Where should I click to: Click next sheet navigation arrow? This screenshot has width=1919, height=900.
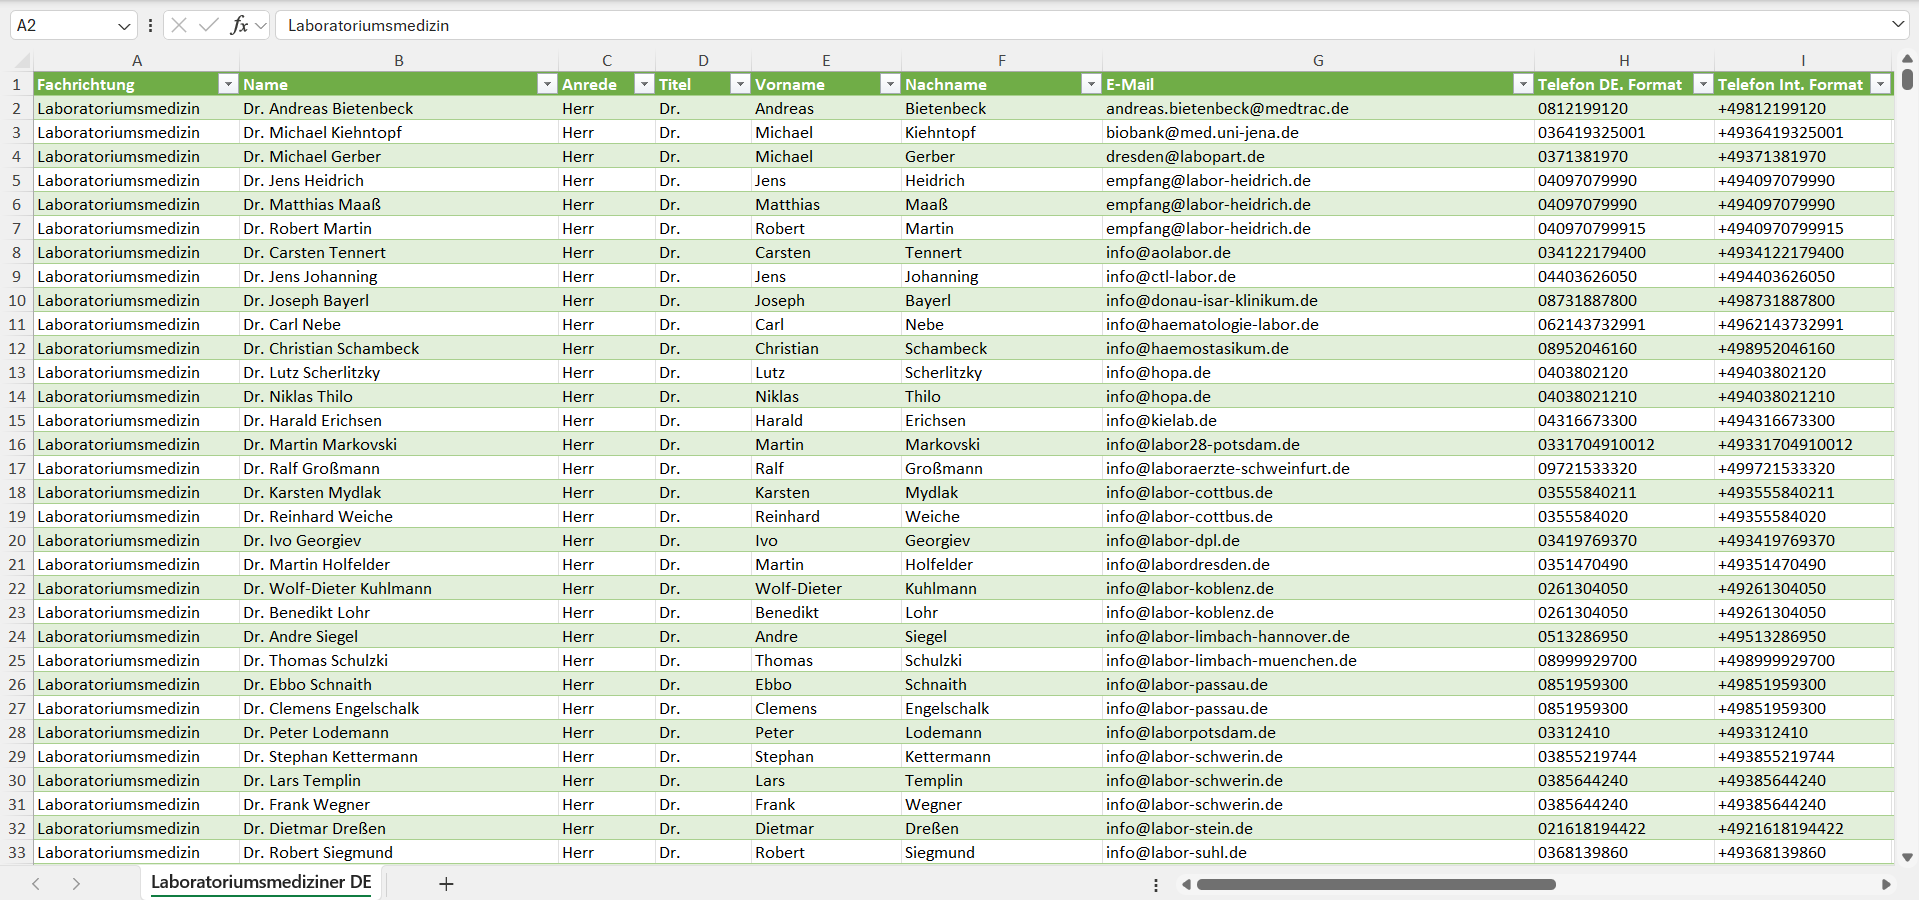[76, 884]
